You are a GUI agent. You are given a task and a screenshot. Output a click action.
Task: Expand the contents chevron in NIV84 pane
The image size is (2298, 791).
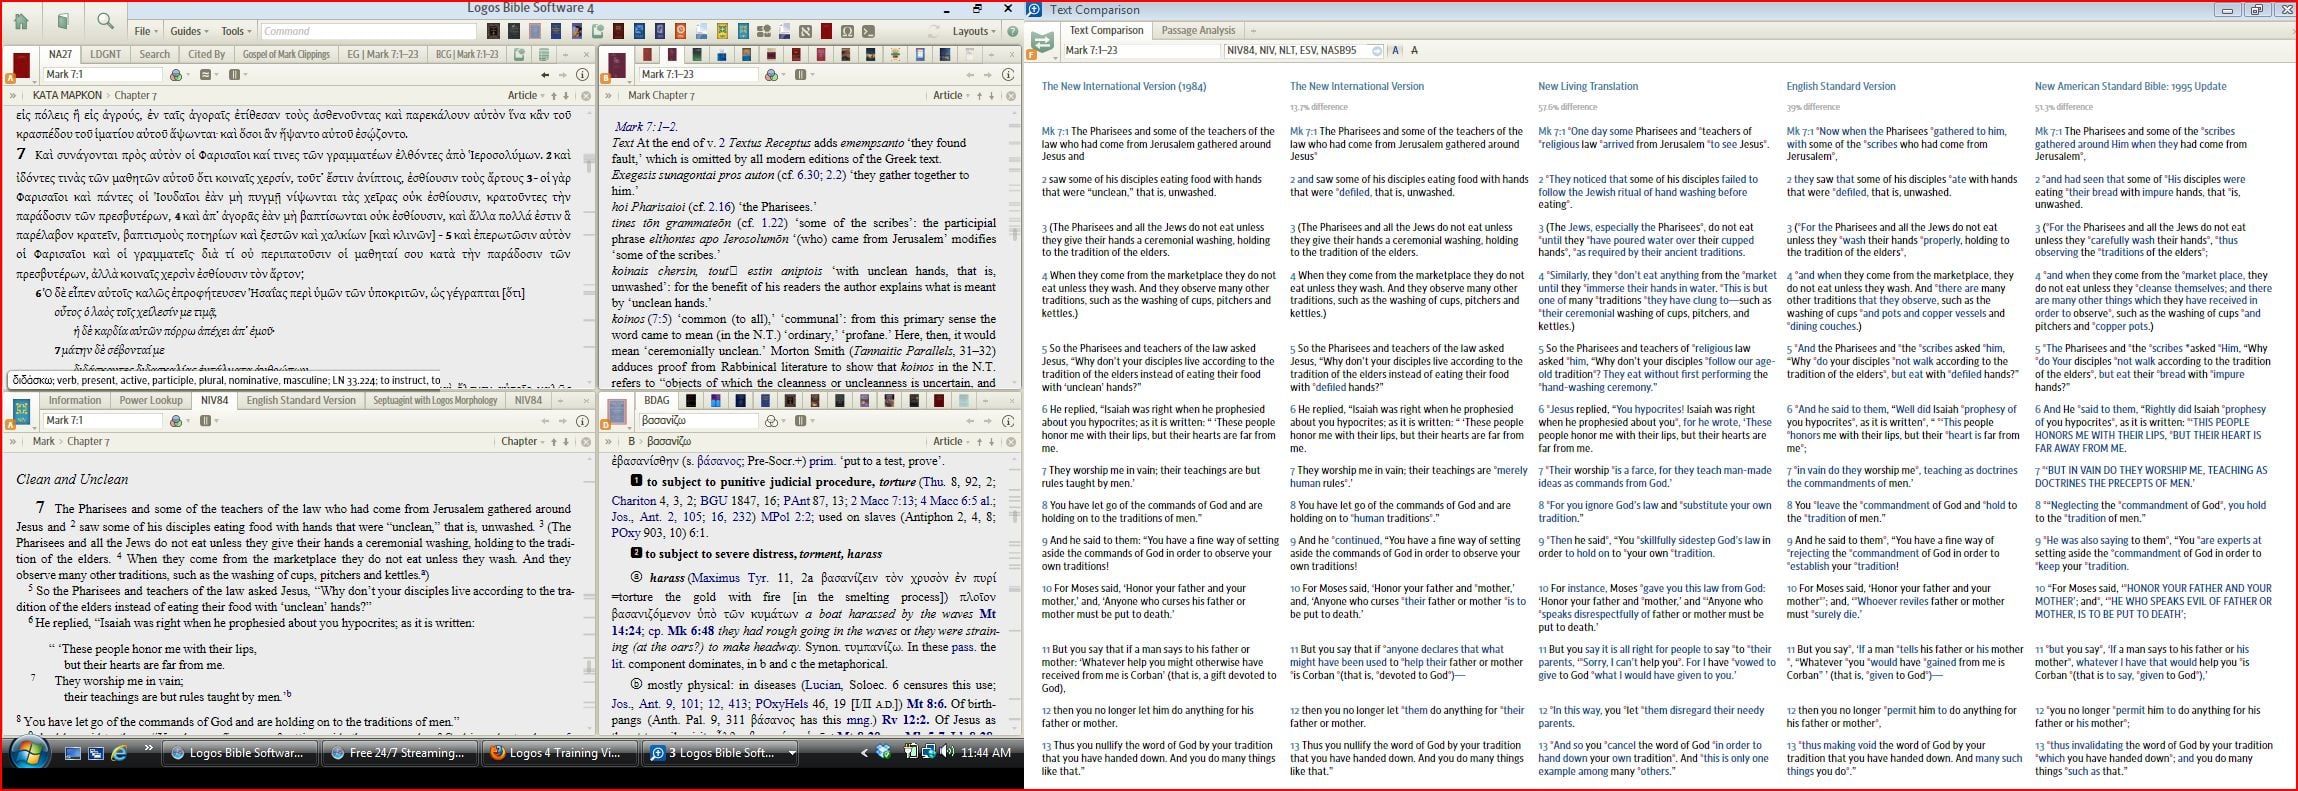13,441
